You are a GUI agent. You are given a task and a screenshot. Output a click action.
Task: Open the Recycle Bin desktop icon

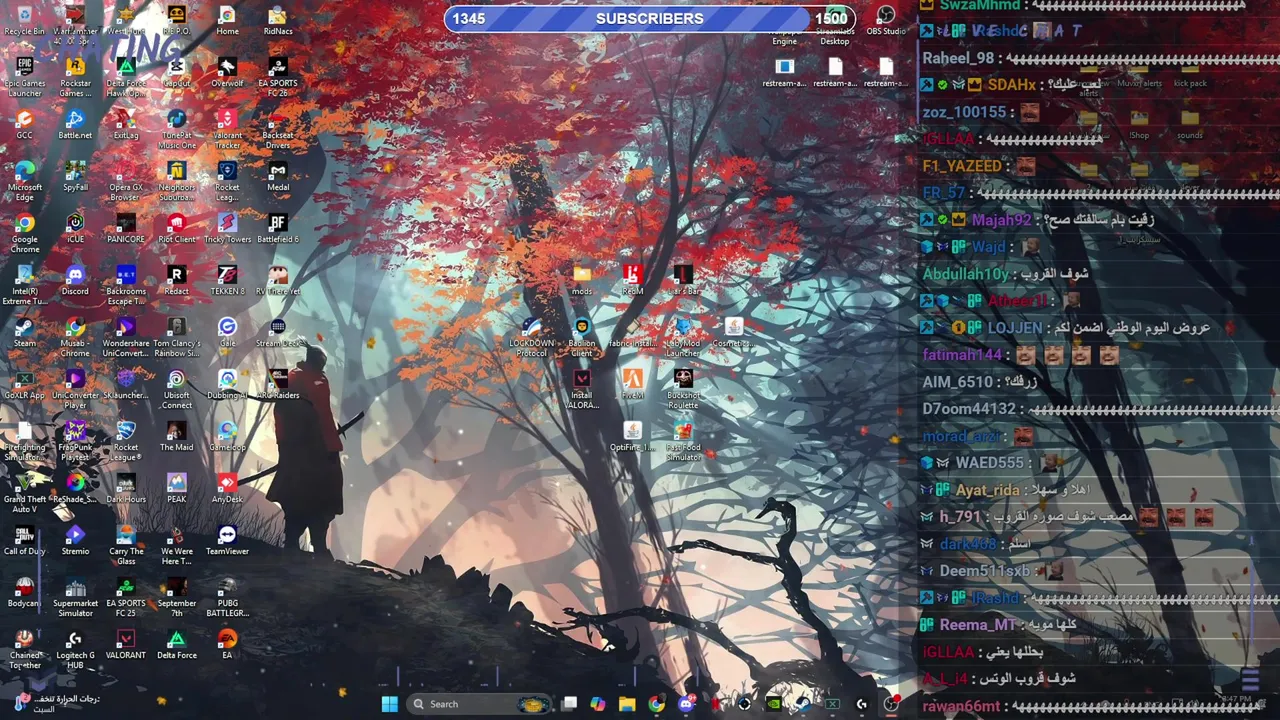point(25,21)
